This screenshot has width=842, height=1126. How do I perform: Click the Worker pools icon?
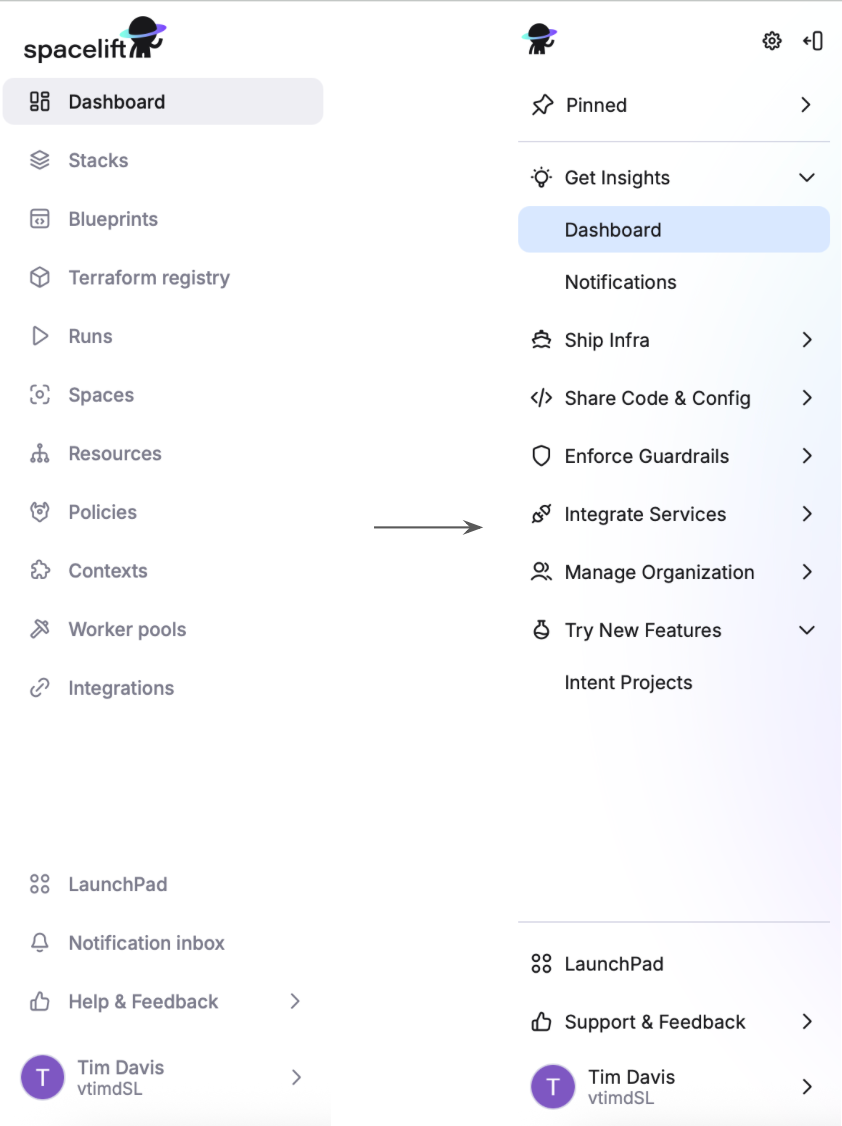39,629
